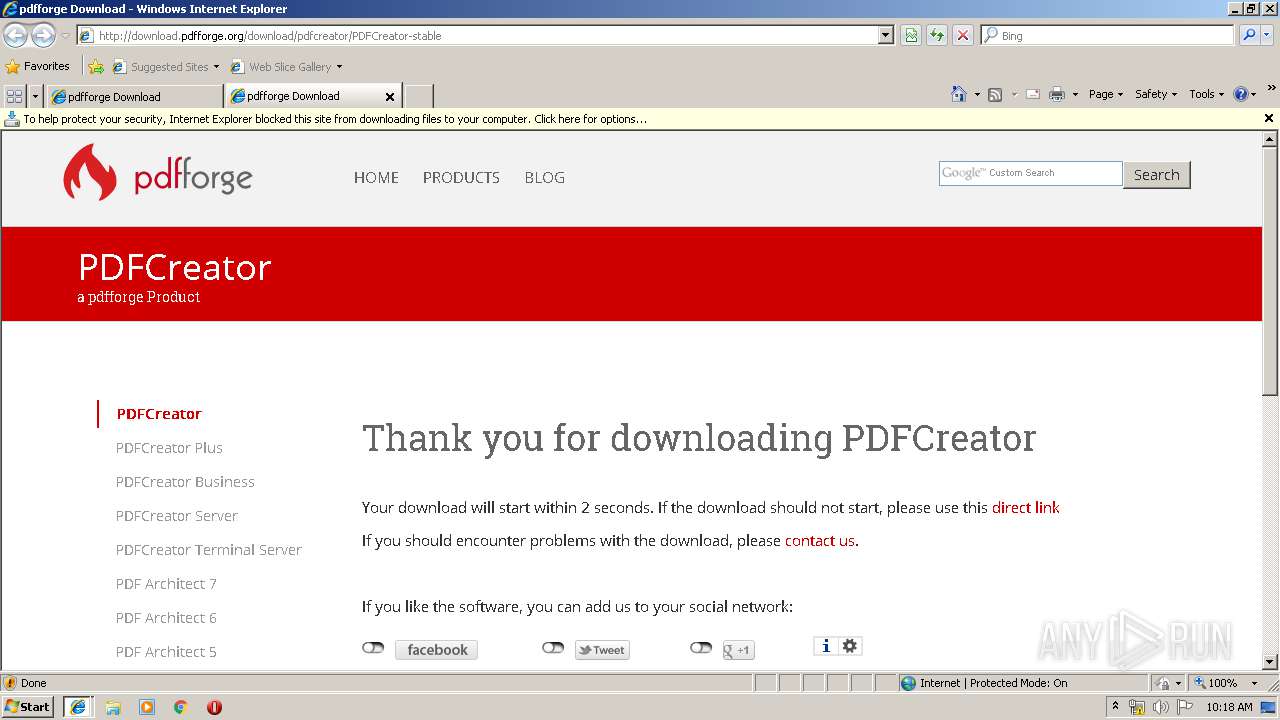Enable the Tweet social toggle

tap(553, 648)
